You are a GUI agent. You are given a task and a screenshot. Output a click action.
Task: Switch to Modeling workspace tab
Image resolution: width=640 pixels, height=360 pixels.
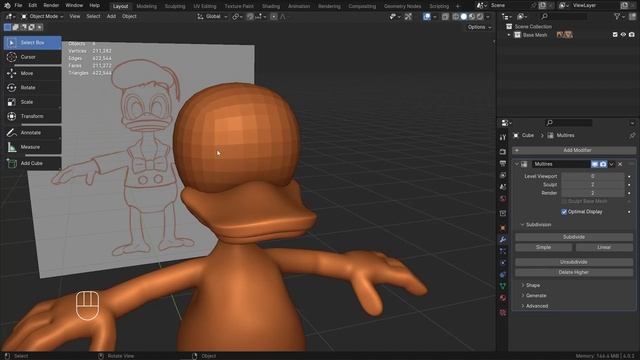[147, 6]
